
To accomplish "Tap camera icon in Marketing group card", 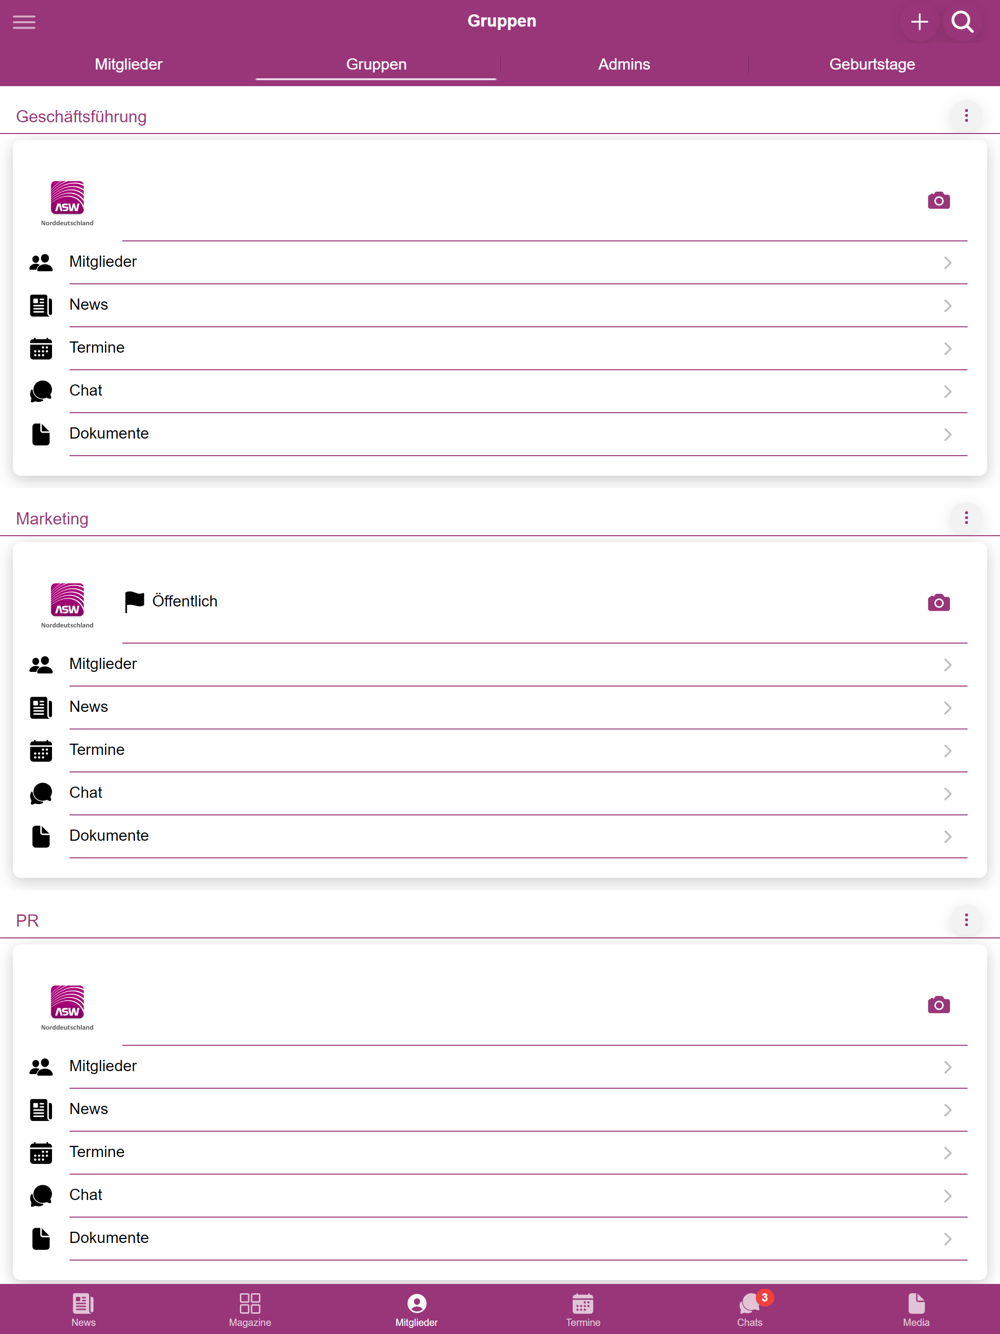I will [x=938, y=603].
